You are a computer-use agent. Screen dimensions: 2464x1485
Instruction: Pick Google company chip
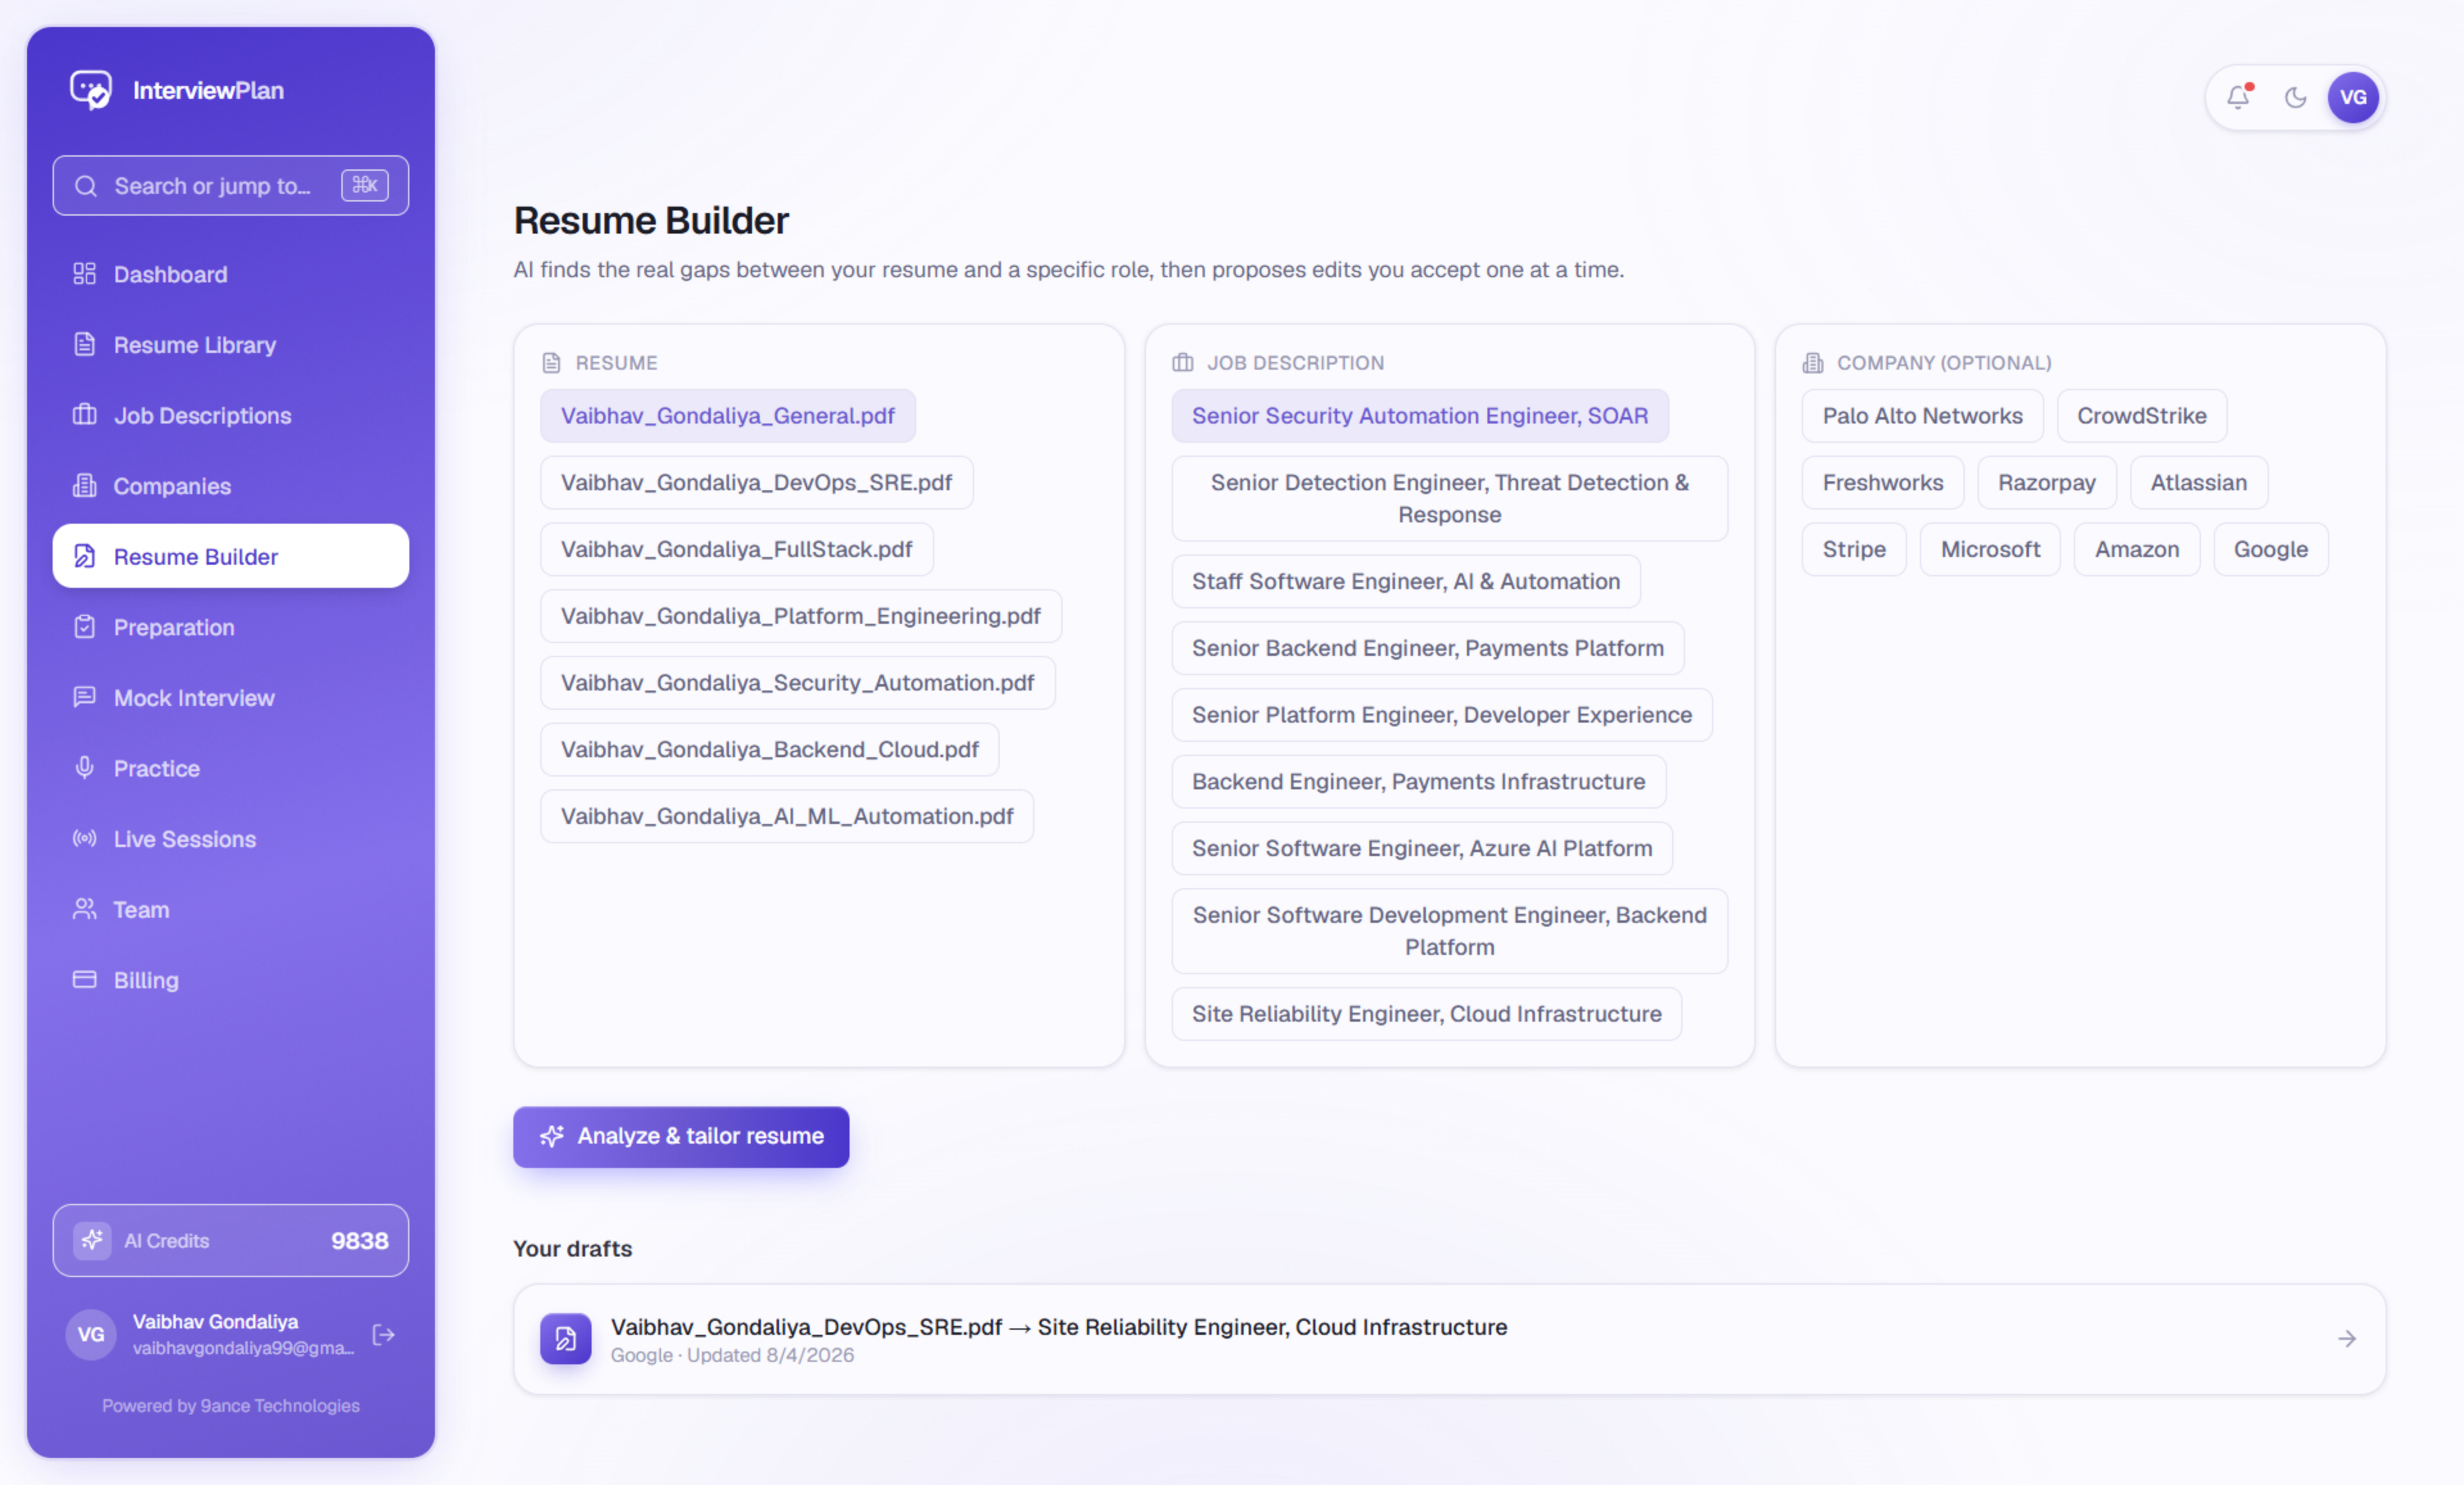click(2270, 550)
